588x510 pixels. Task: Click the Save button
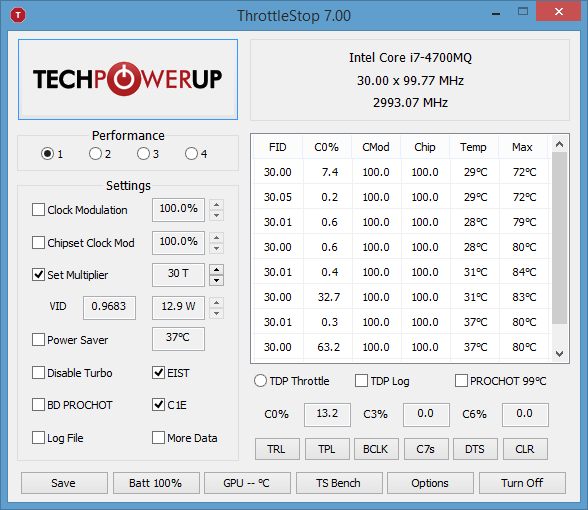tap(64, 483)
